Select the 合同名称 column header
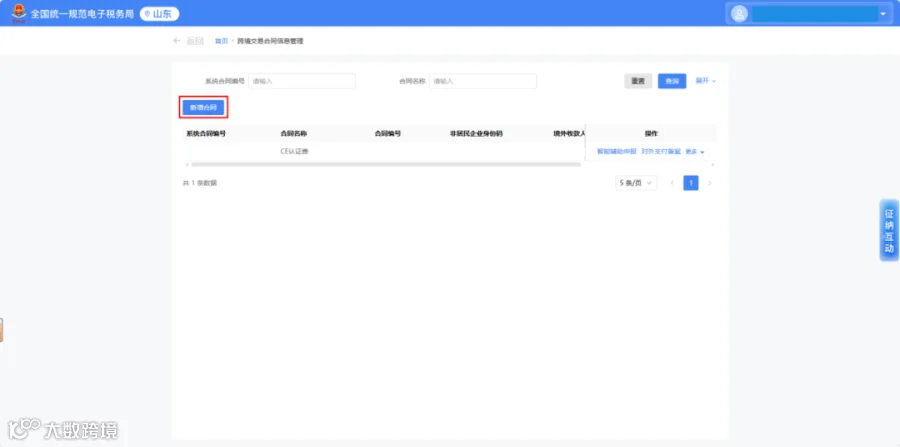Screen dimensions: 900x447 (x=293, y=134)
